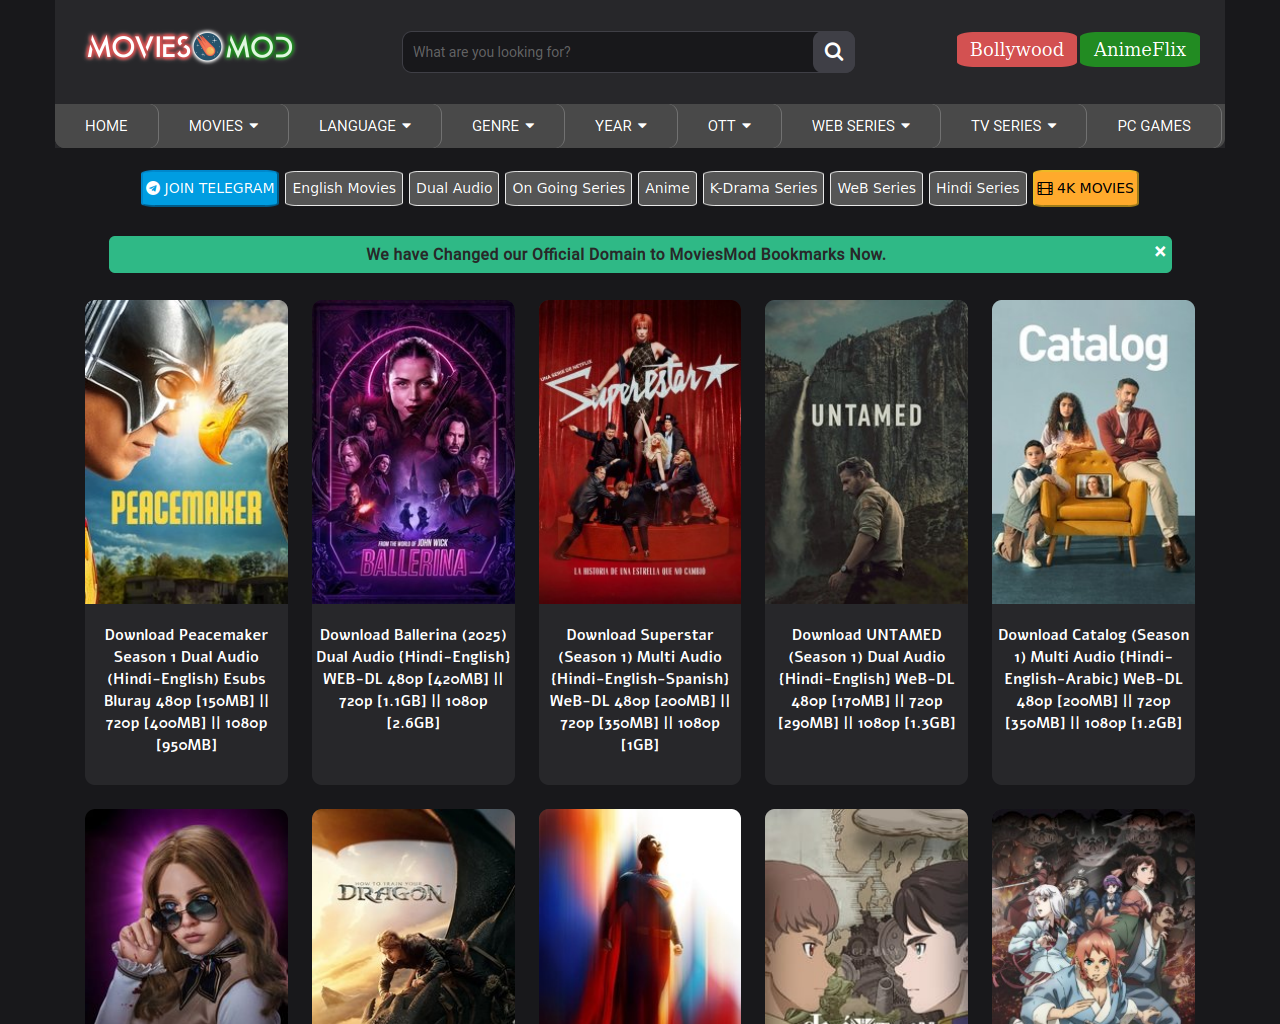
Task: Select the Dual Audio tag
Action: (454, 188)
